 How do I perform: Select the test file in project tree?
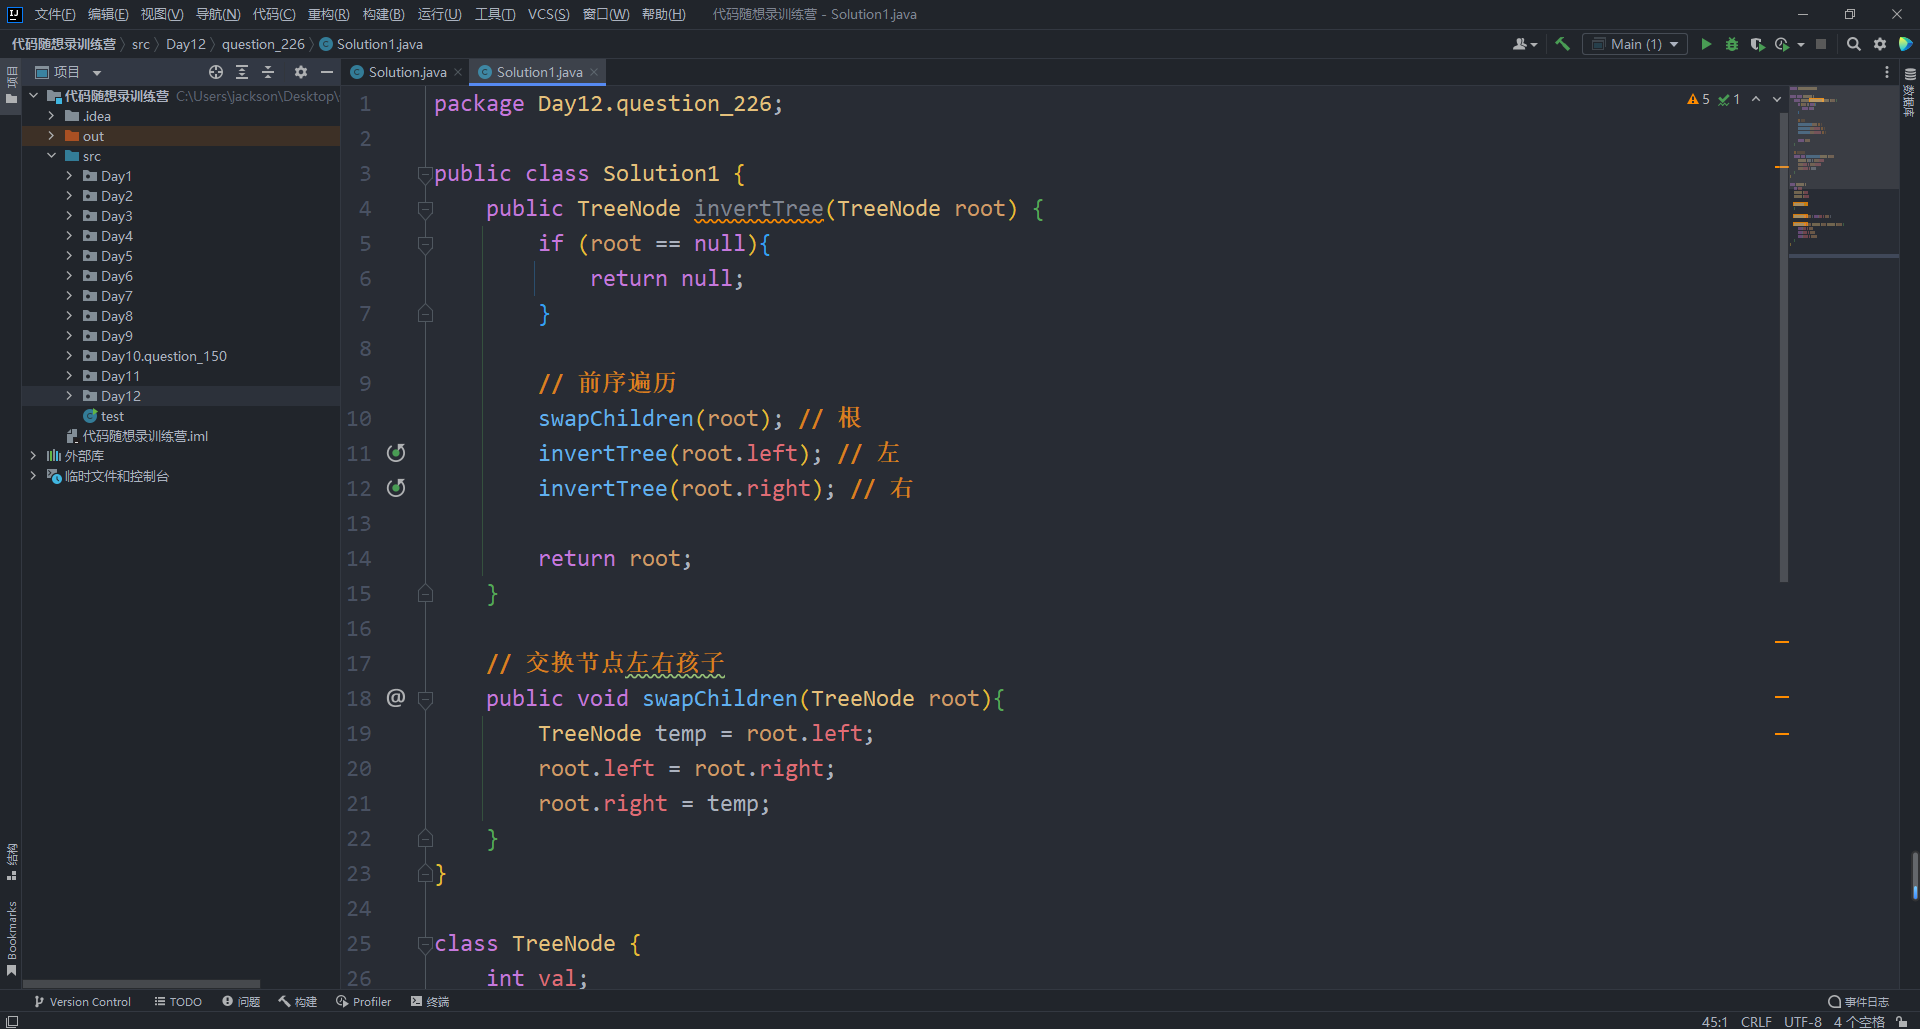[x=112, y=416]
